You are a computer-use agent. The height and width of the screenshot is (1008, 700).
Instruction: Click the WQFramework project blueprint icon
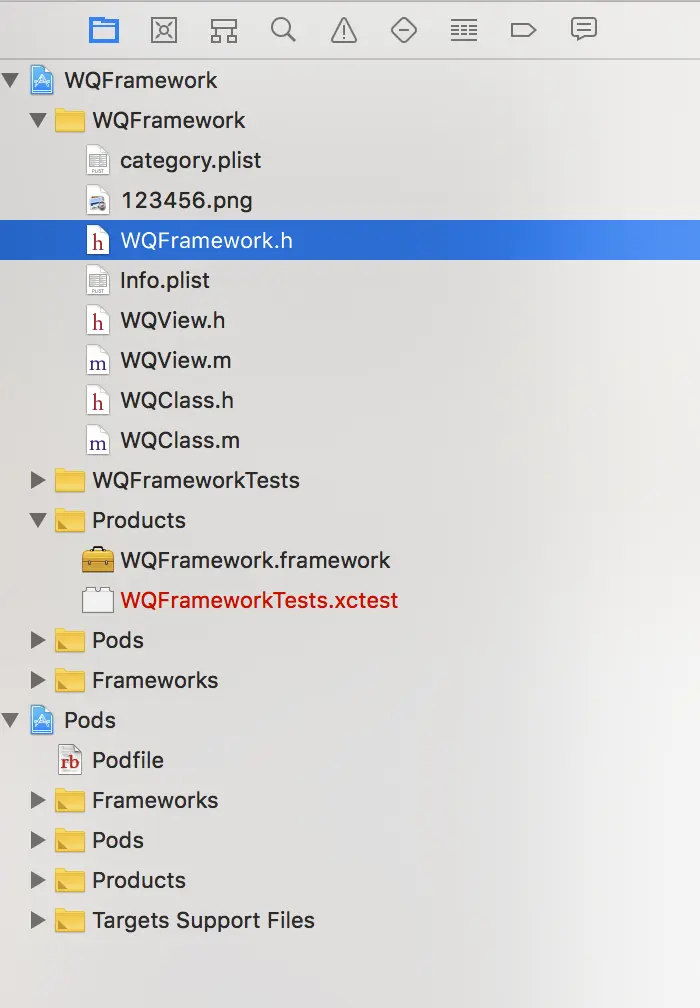42,80
